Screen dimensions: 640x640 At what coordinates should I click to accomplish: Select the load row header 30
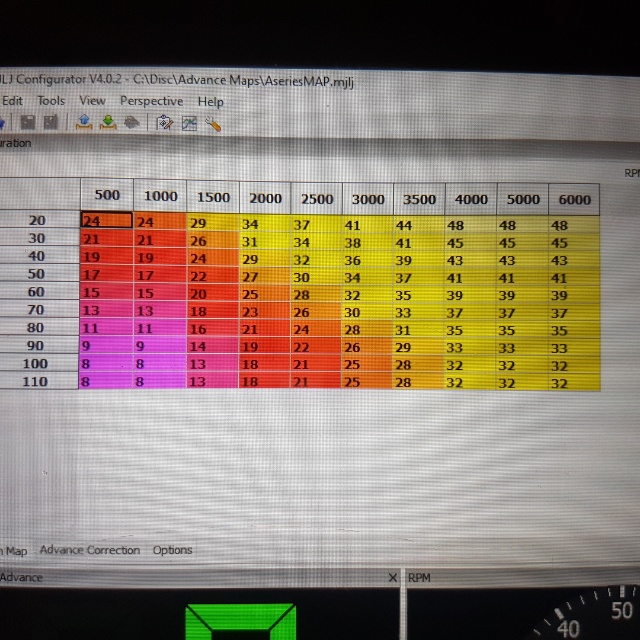37,238
